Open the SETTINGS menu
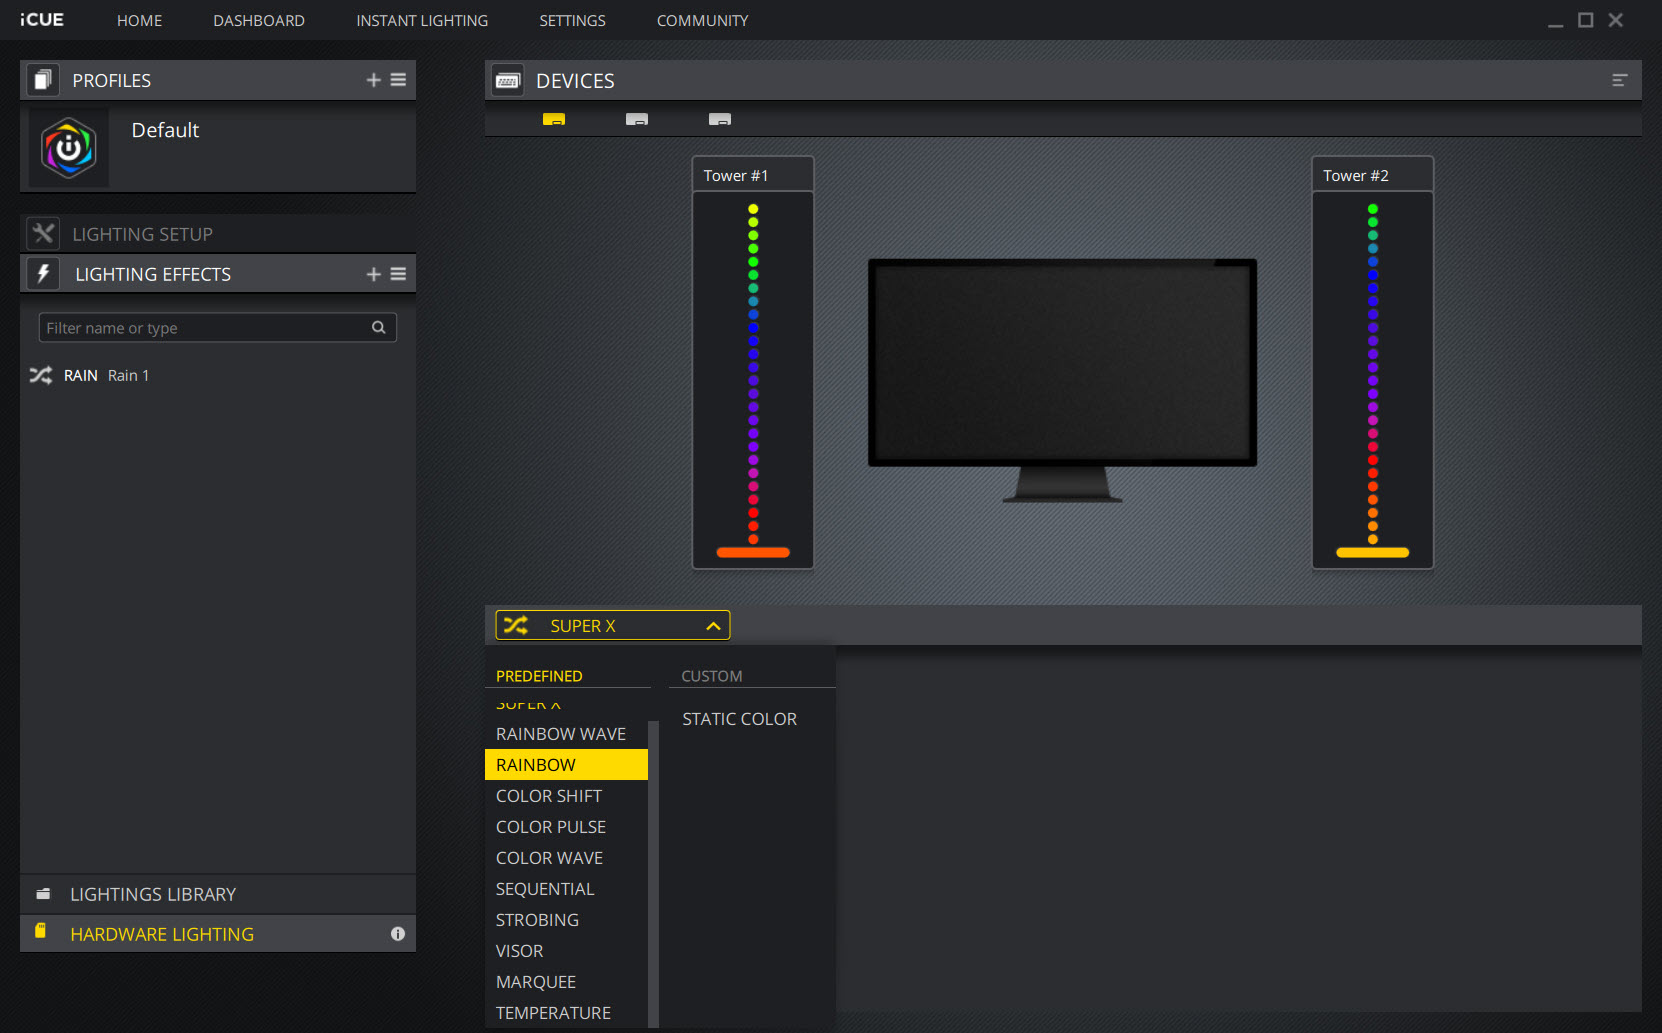Image resolution: width=1662 pixels, height=1033 pixels. (x=572, y=20)
